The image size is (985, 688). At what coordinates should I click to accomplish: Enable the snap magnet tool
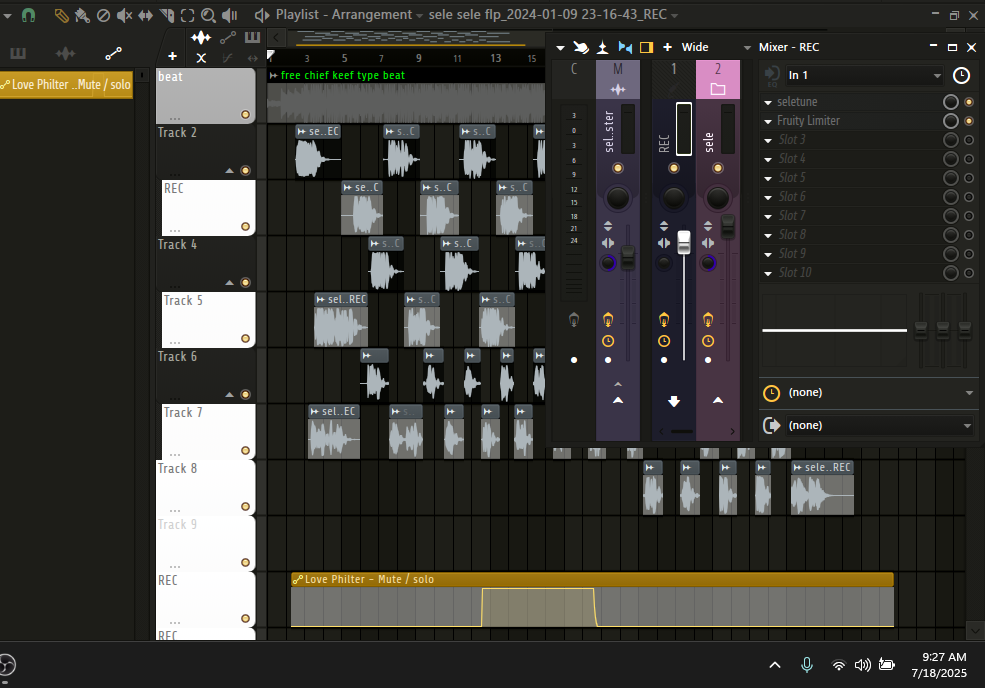[28, 15]
